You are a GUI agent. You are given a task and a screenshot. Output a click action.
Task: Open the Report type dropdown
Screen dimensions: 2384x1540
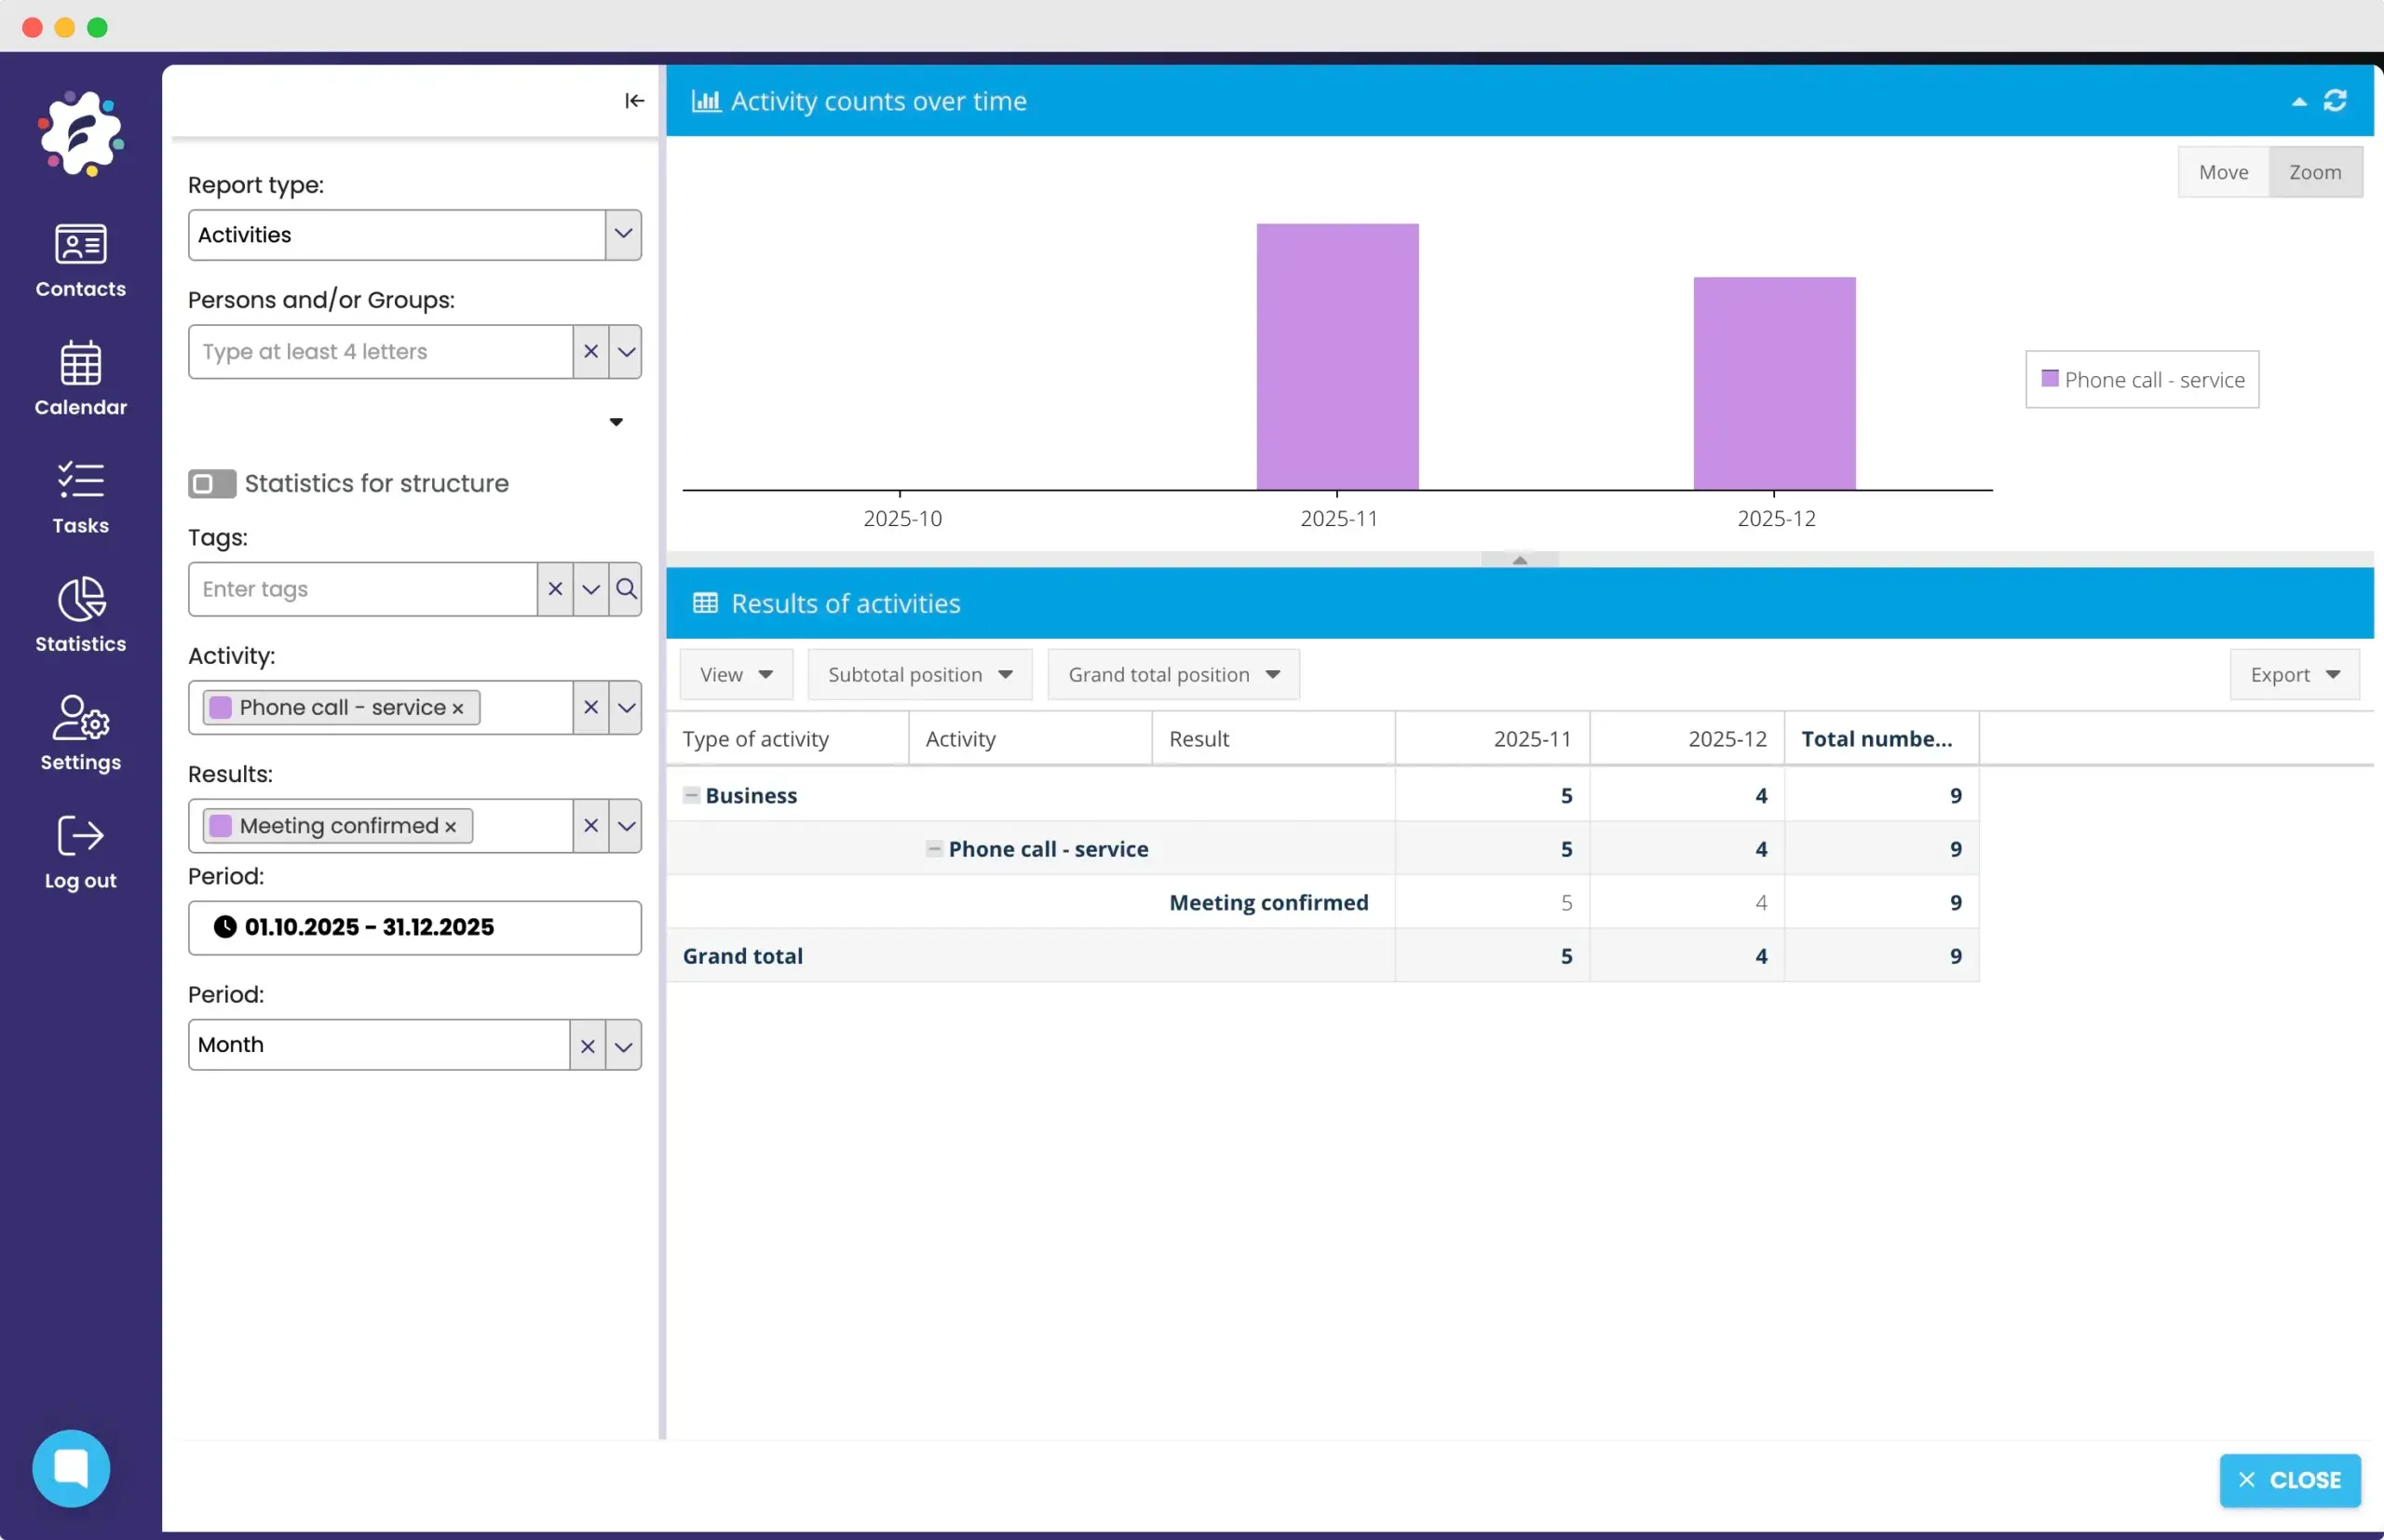pyautogui.click(x=623, y=235)
